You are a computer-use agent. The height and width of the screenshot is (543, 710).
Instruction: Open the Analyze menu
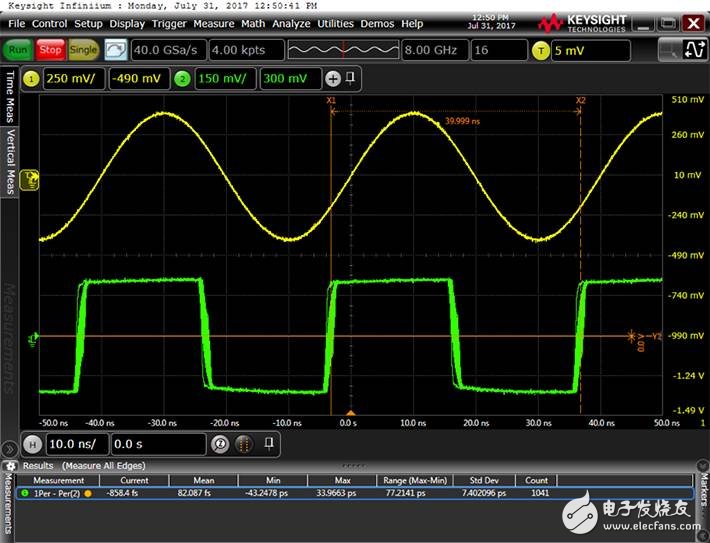pyautogui.click(x=291, y=24)
